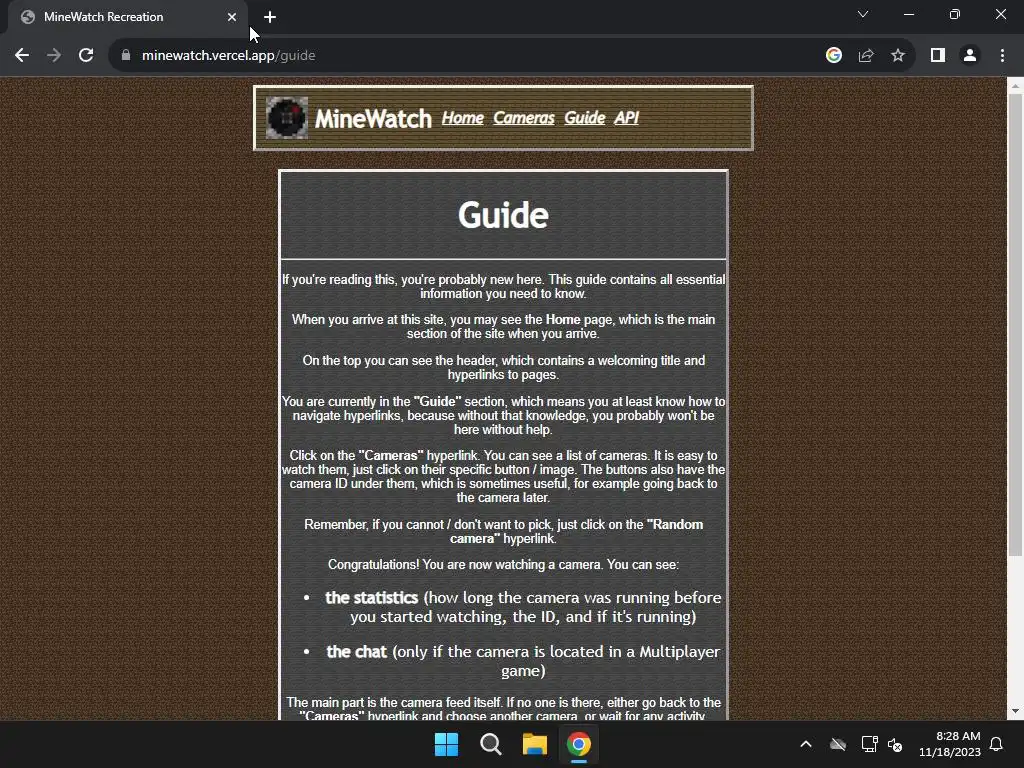The width and height of the screenshot is (1024, 768).
Task: Open the Guide link in header
Action: point(584,118)
